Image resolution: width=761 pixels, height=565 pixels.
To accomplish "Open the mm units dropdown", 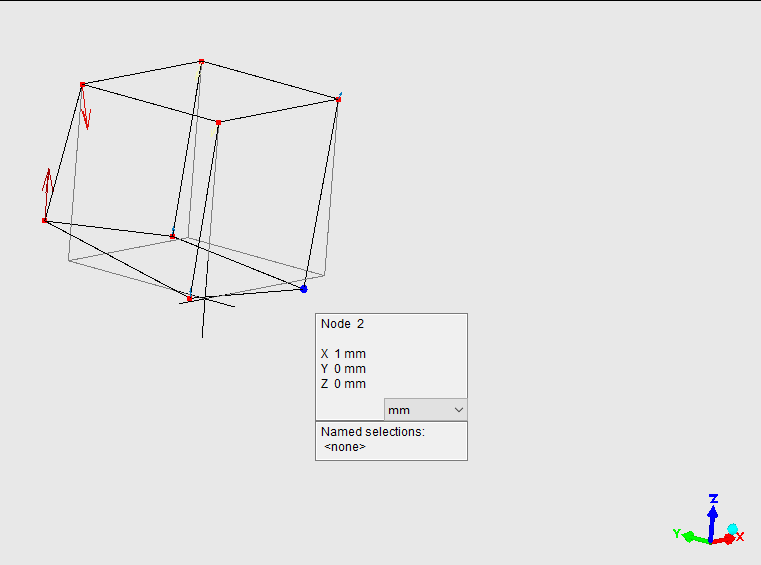I will (x=426, y=410).
